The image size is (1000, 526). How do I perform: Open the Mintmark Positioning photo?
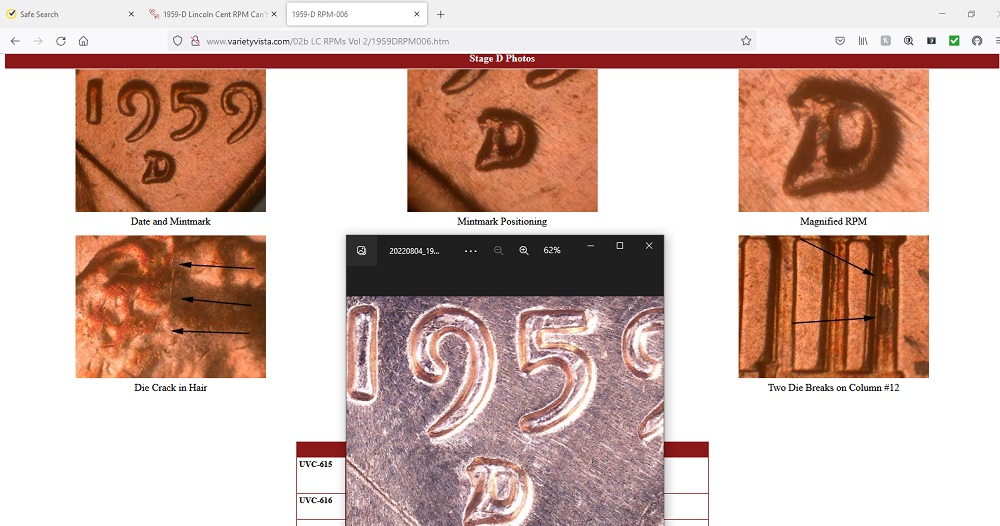coord(503,140)
